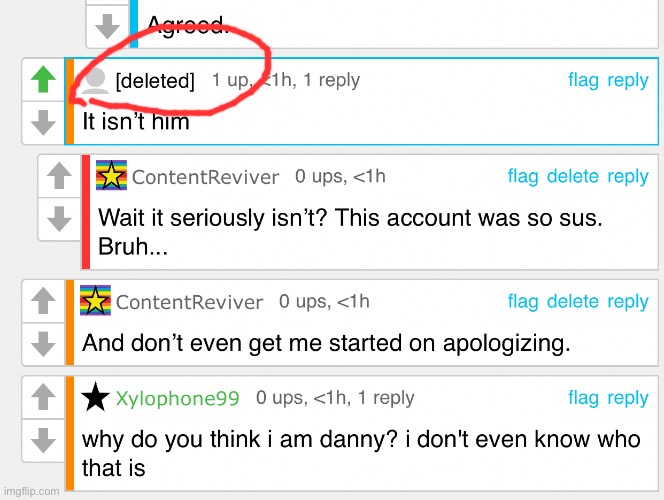Flag the deleted user's comment

pyautogui.click(x=583, y=80)
